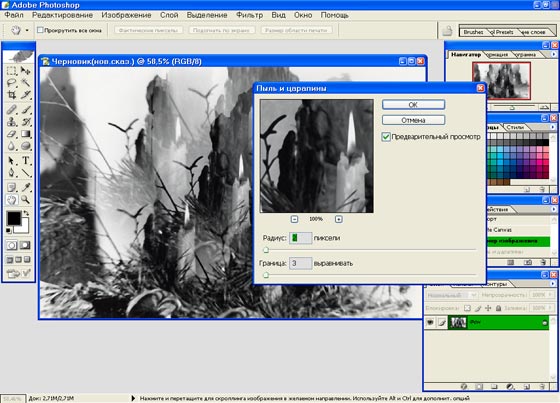Click the Граница input field

[x=300, y=263]
